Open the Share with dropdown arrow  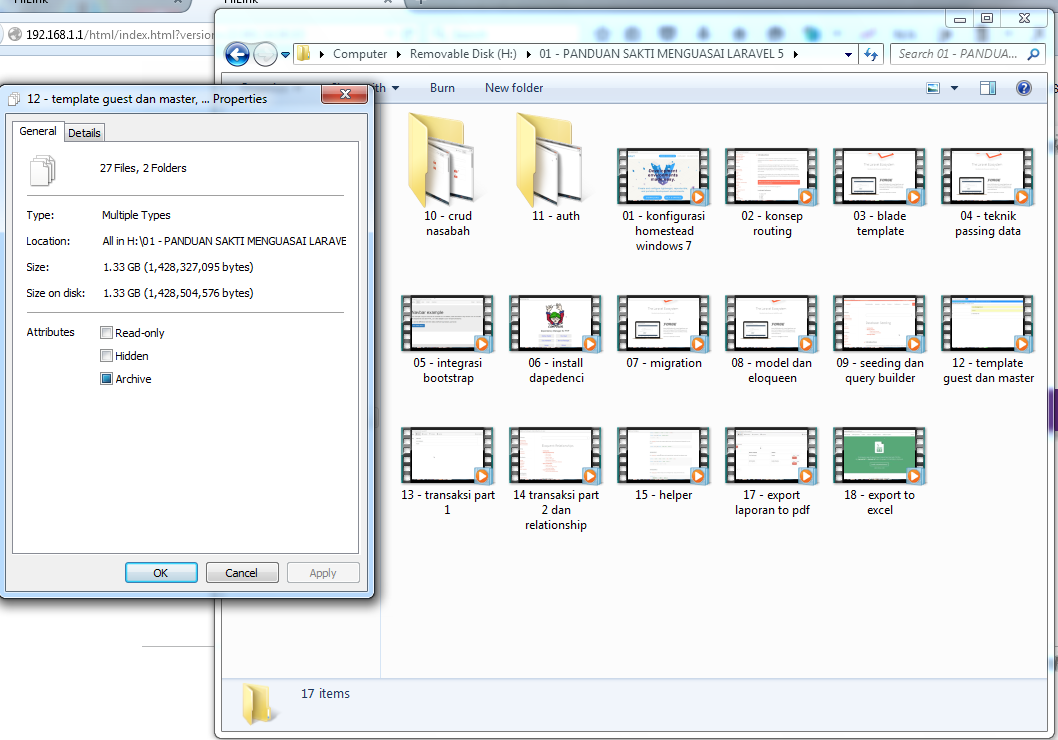click(395, 88)
